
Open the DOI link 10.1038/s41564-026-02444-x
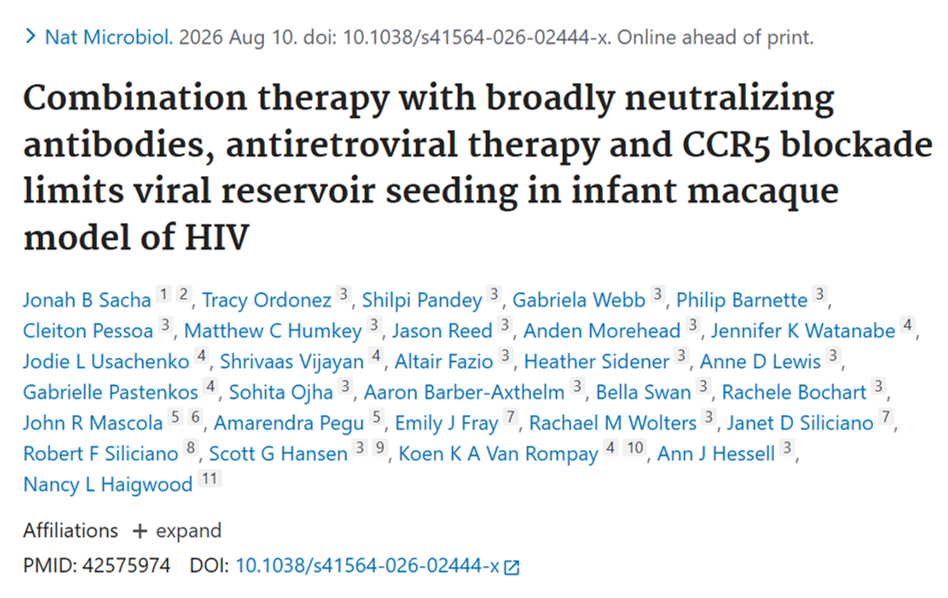367,565
